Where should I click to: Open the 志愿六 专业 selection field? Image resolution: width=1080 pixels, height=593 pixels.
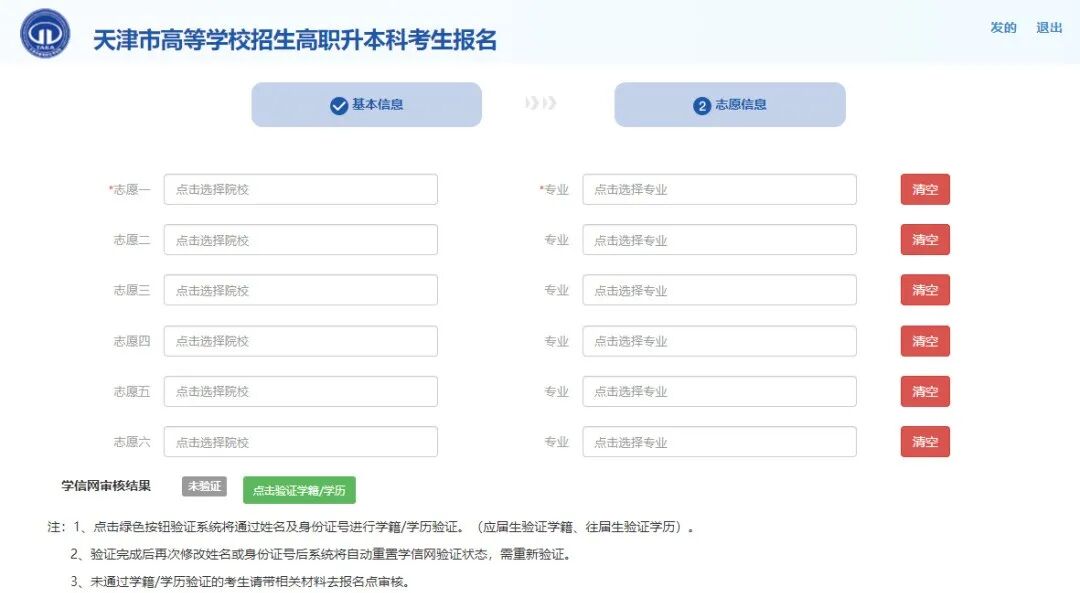(x=719, y=441)
